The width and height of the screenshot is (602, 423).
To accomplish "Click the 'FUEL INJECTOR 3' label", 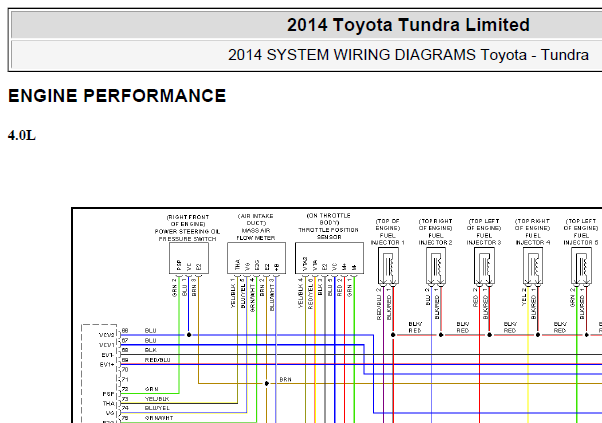I will coord(484,239).
